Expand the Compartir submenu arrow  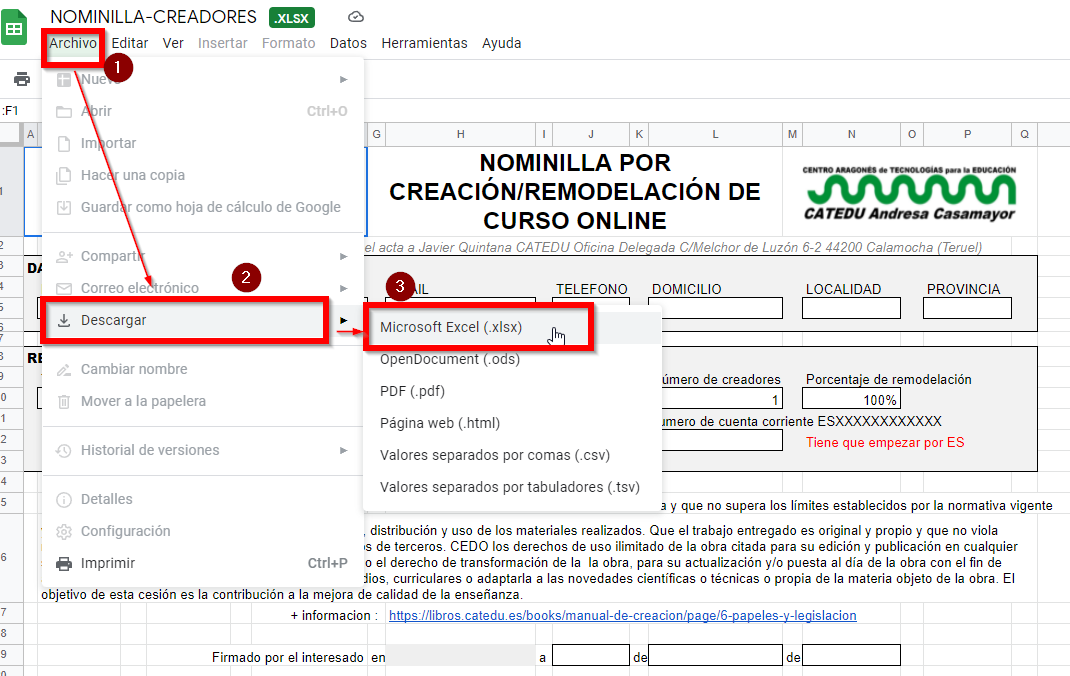pyautogui.click(x=343, y=256)
